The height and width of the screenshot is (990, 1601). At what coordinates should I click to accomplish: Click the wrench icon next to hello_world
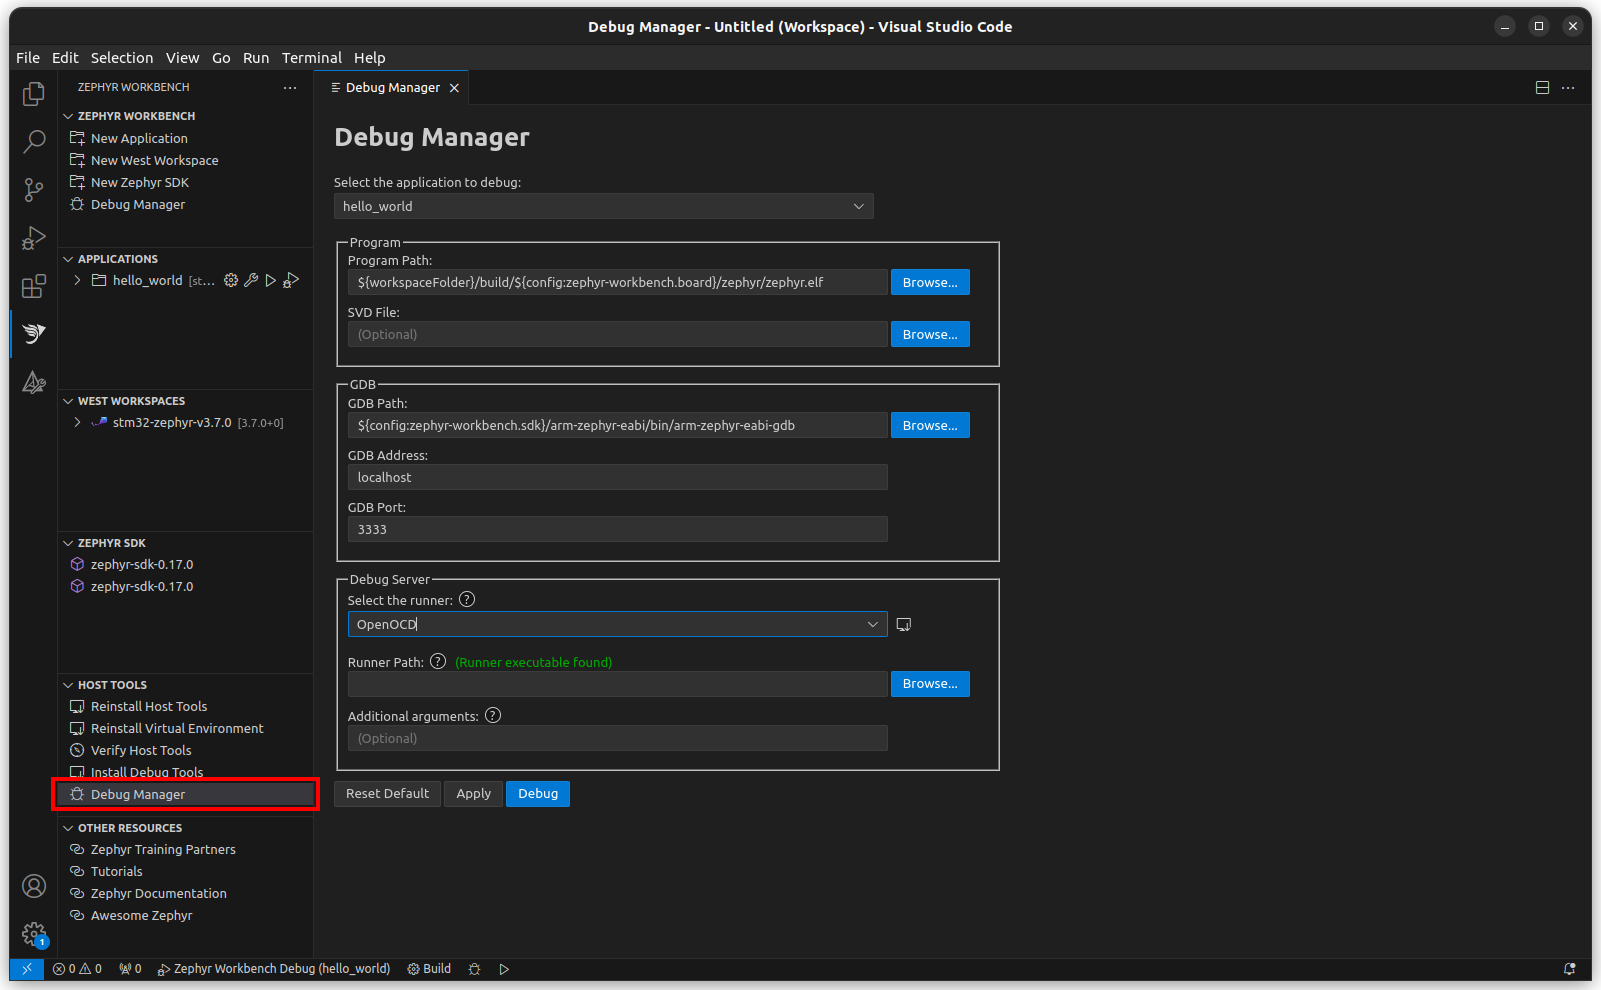(x=251, y=280)
